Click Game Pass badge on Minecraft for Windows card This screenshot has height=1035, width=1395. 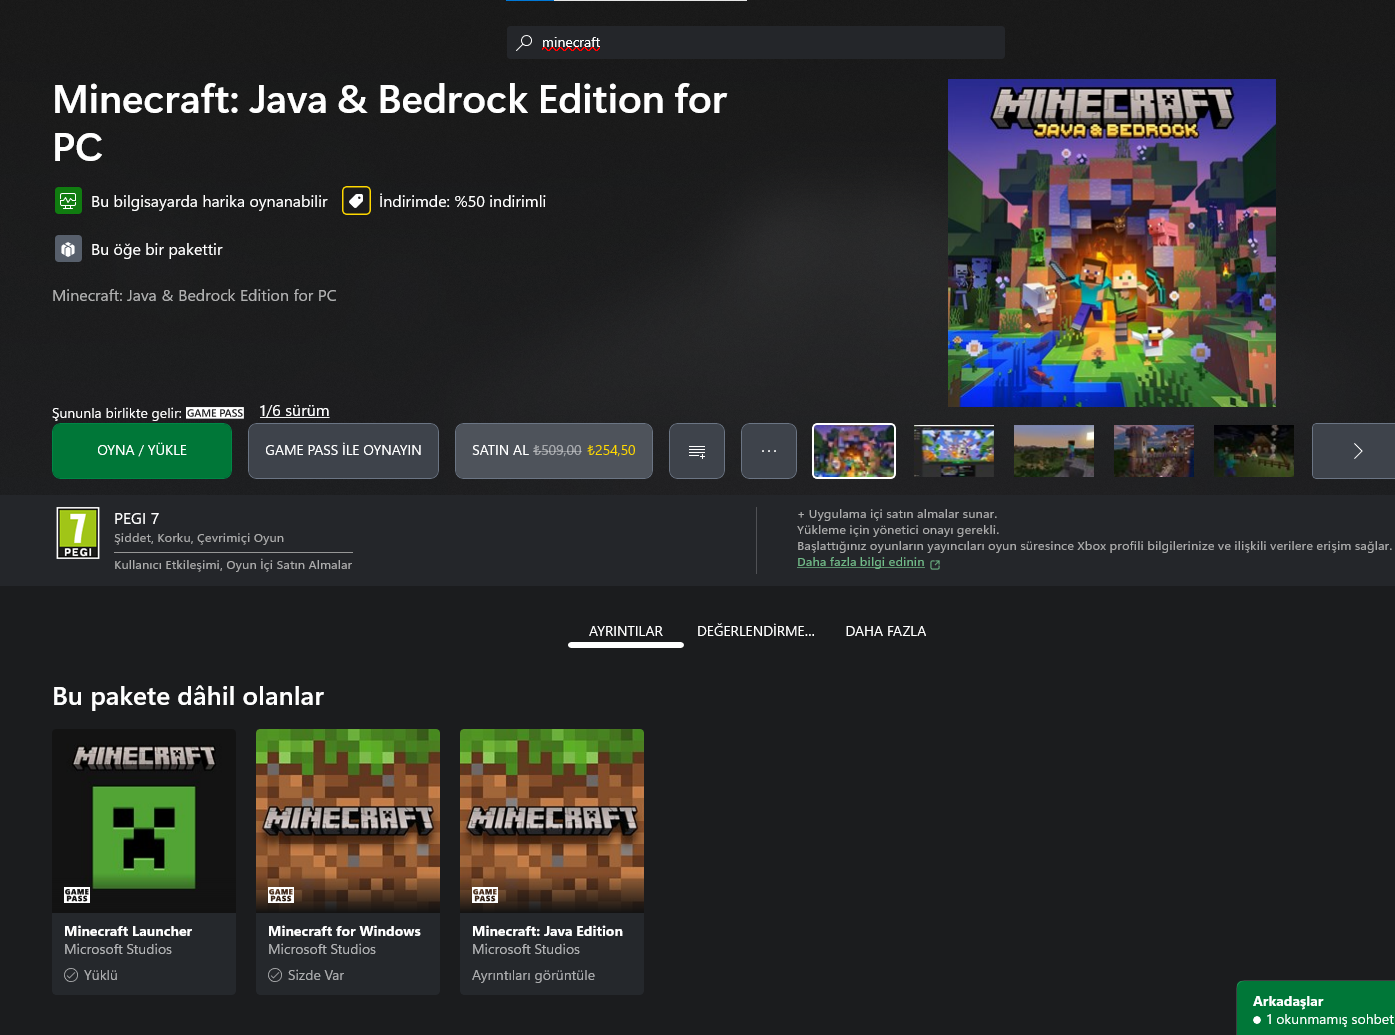(x=281, y=895)
